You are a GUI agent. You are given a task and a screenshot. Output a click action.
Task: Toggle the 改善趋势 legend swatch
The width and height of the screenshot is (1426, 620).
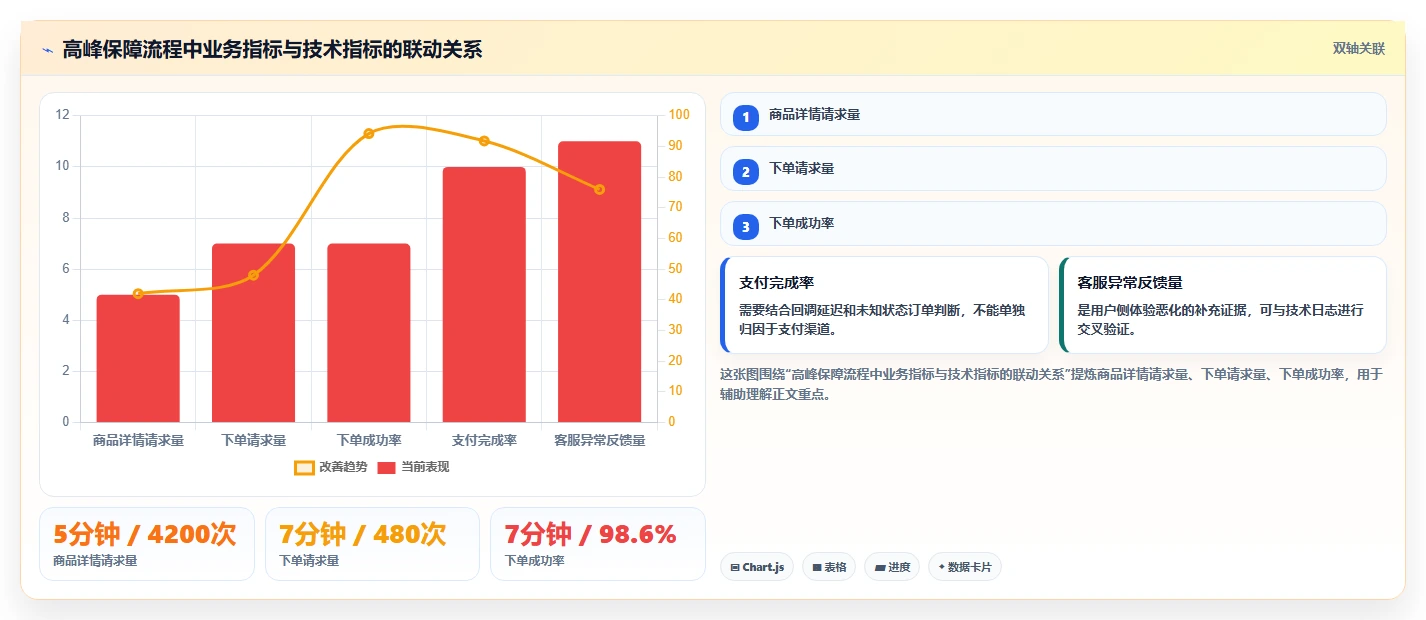pyautogui.click(x=304, y=467)
